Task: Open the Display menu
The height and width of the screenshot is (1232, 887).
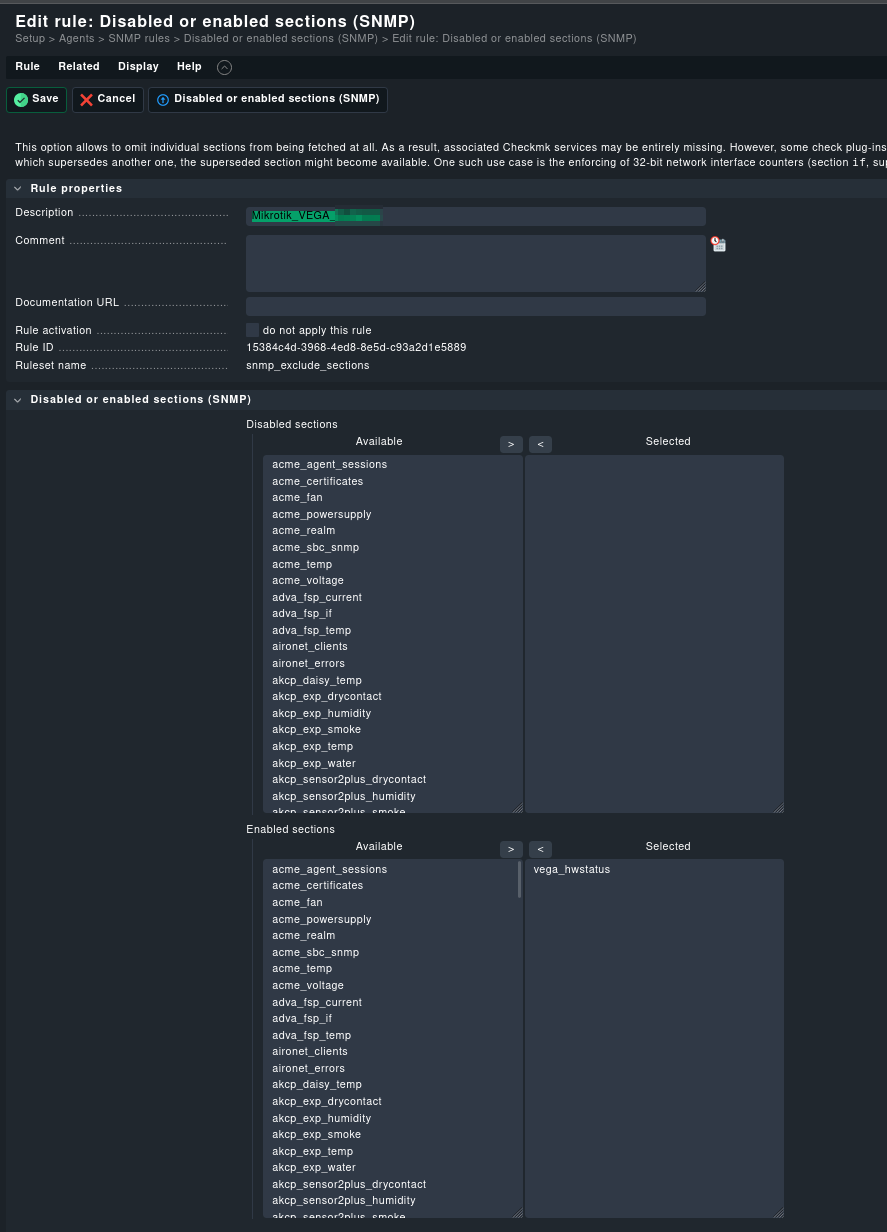Action: [x=138, y=67]
